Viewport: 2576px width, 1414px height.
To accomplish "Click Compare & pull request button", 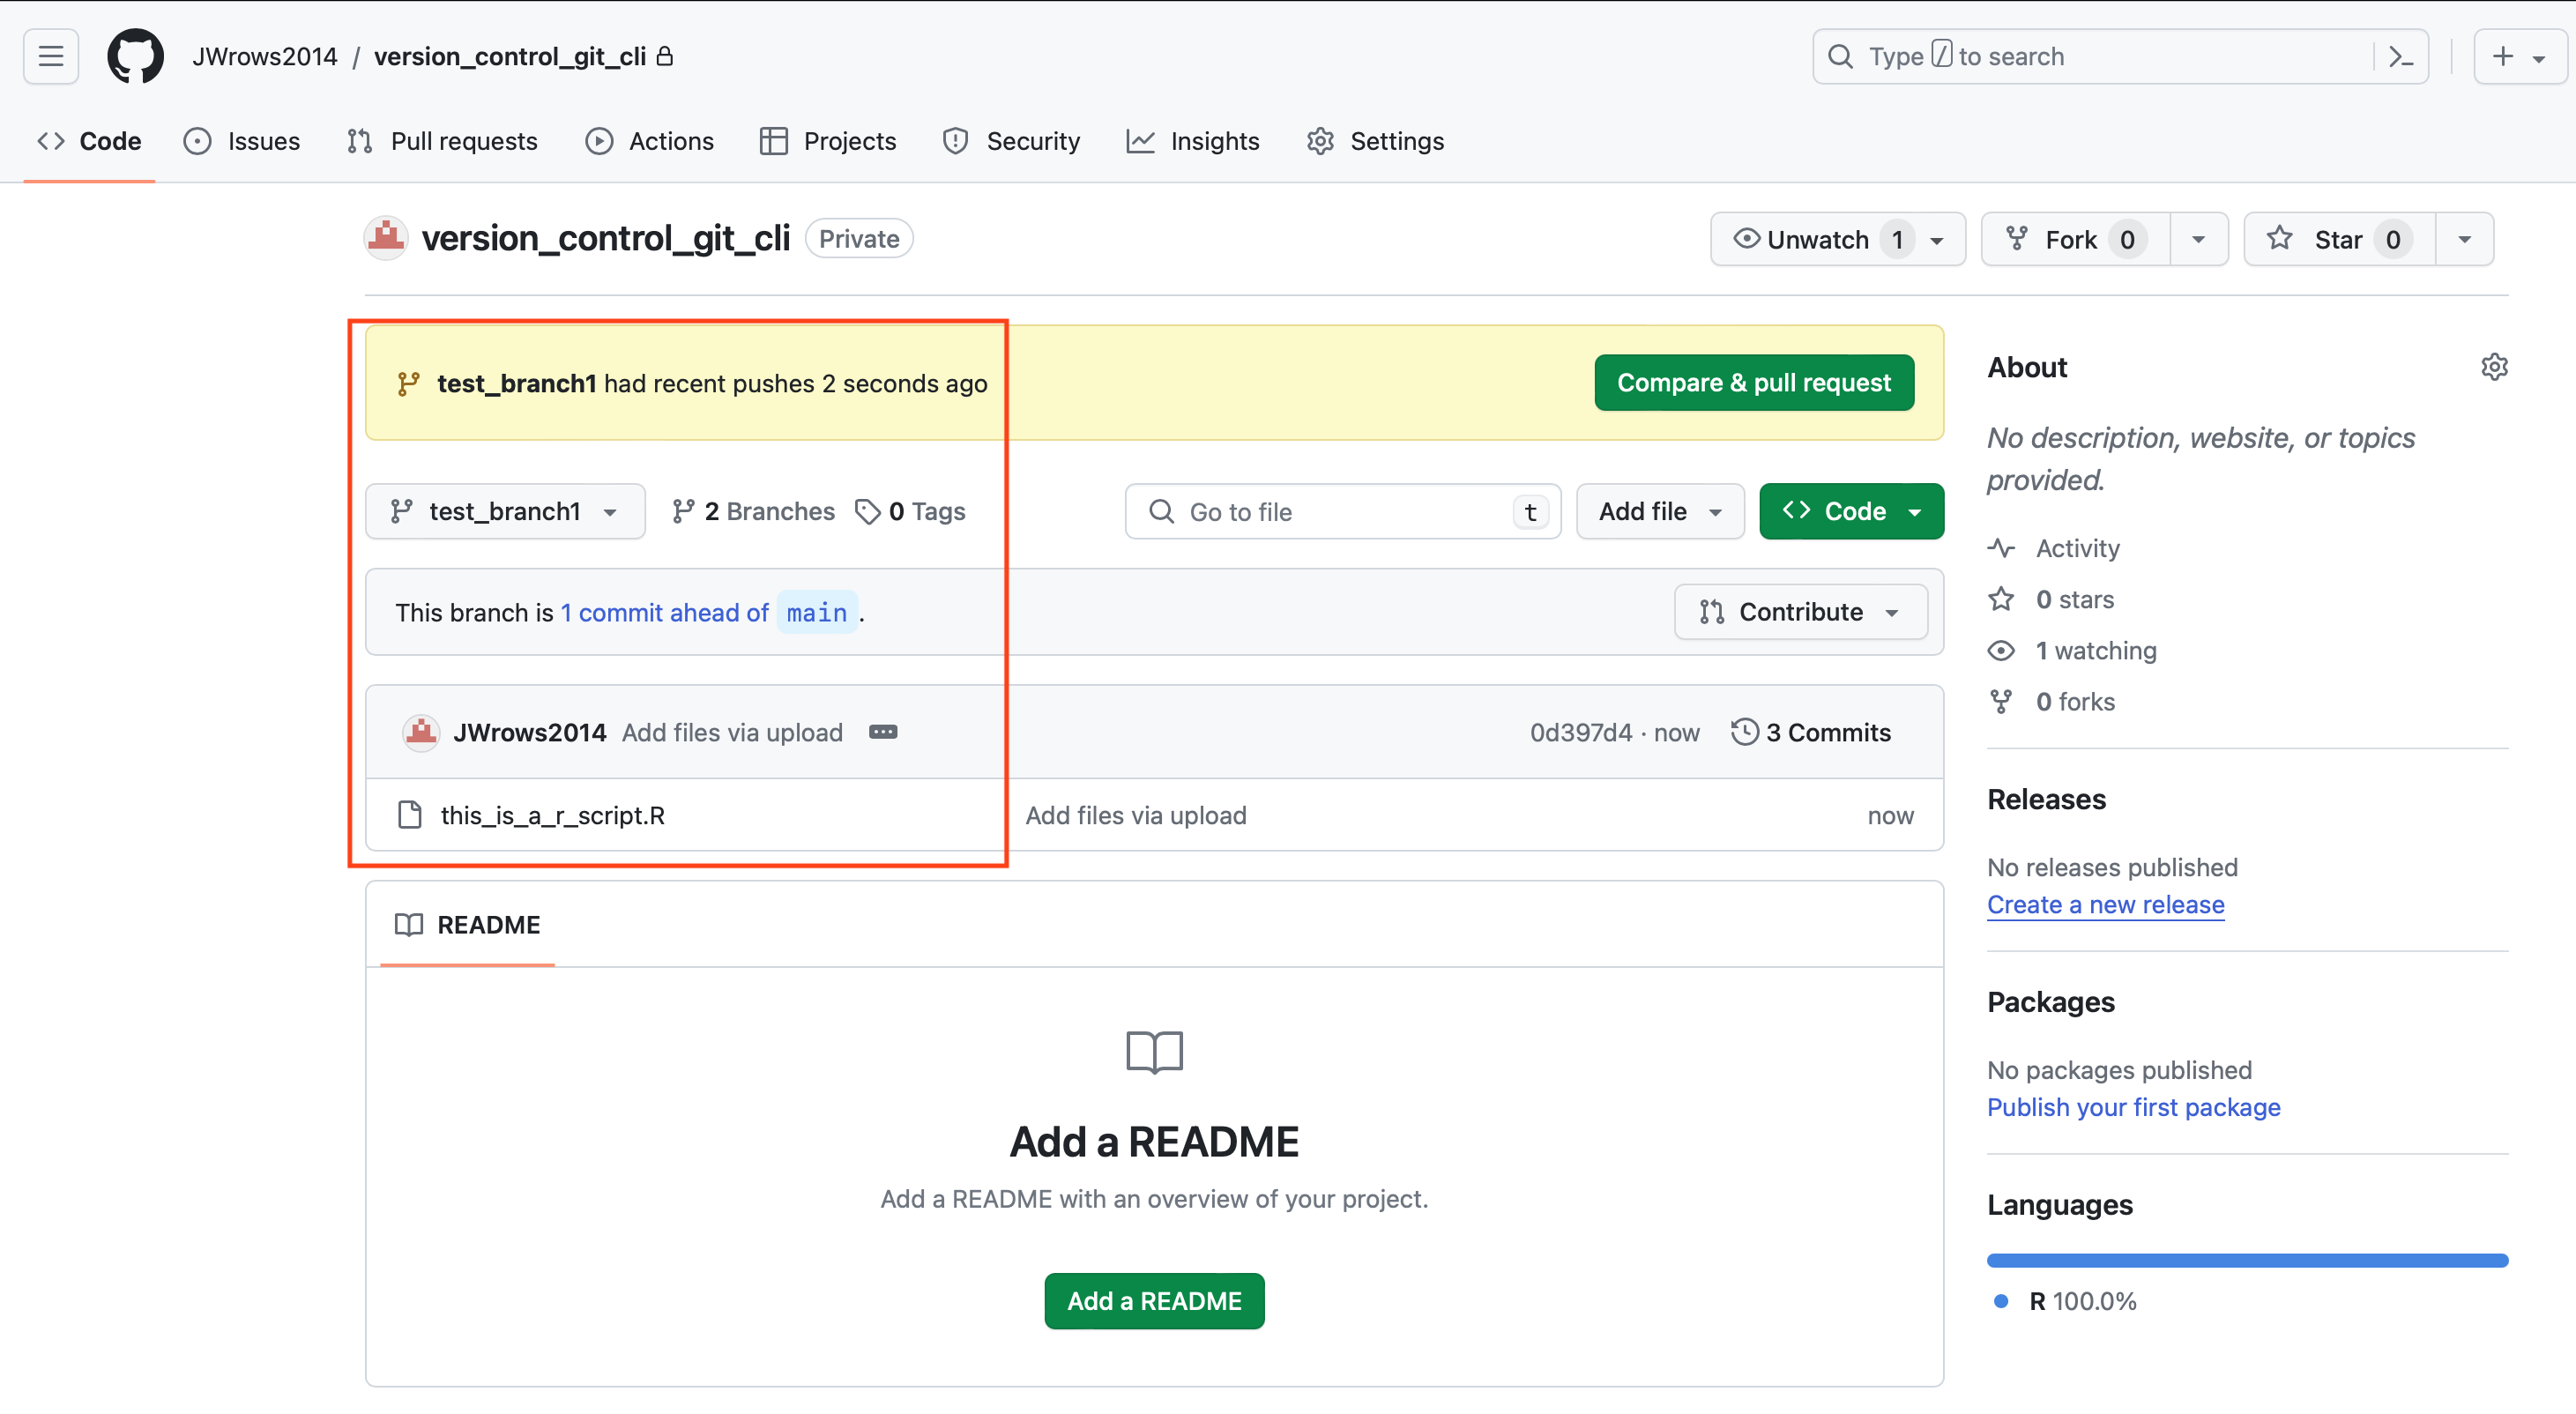I will click(1753, 382).
